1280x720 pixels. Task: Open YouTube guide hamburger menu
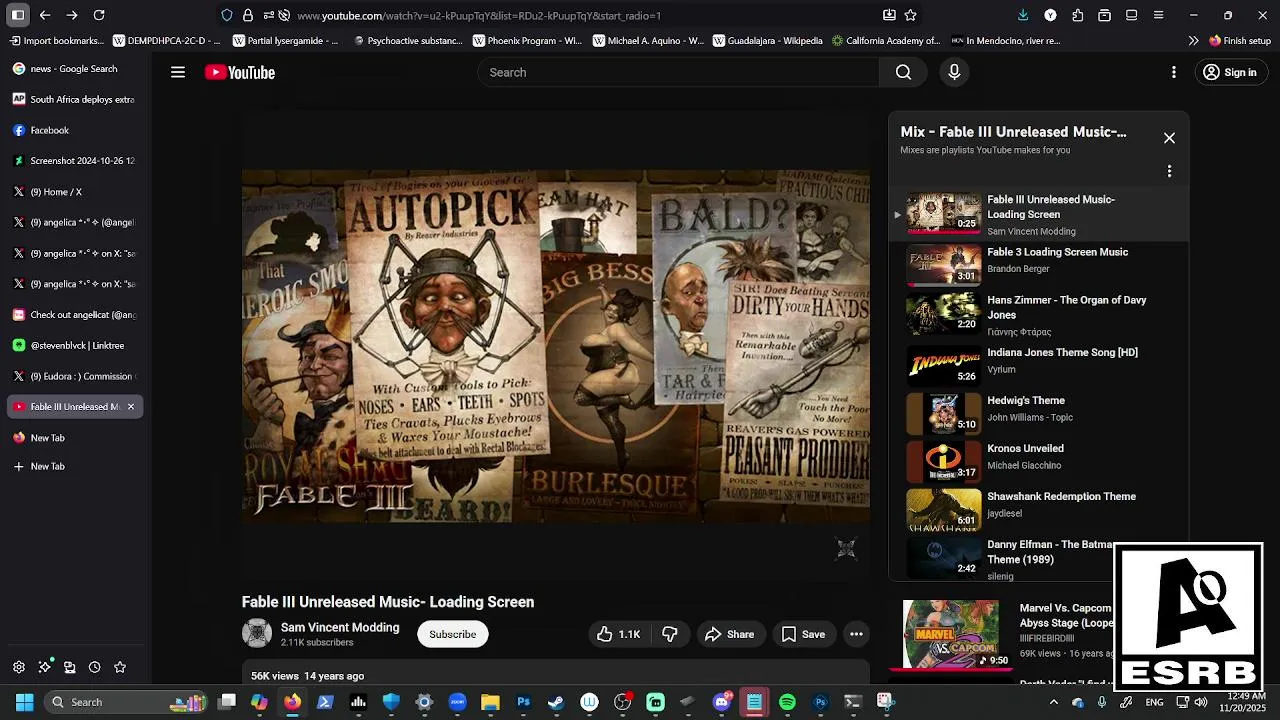178,72
